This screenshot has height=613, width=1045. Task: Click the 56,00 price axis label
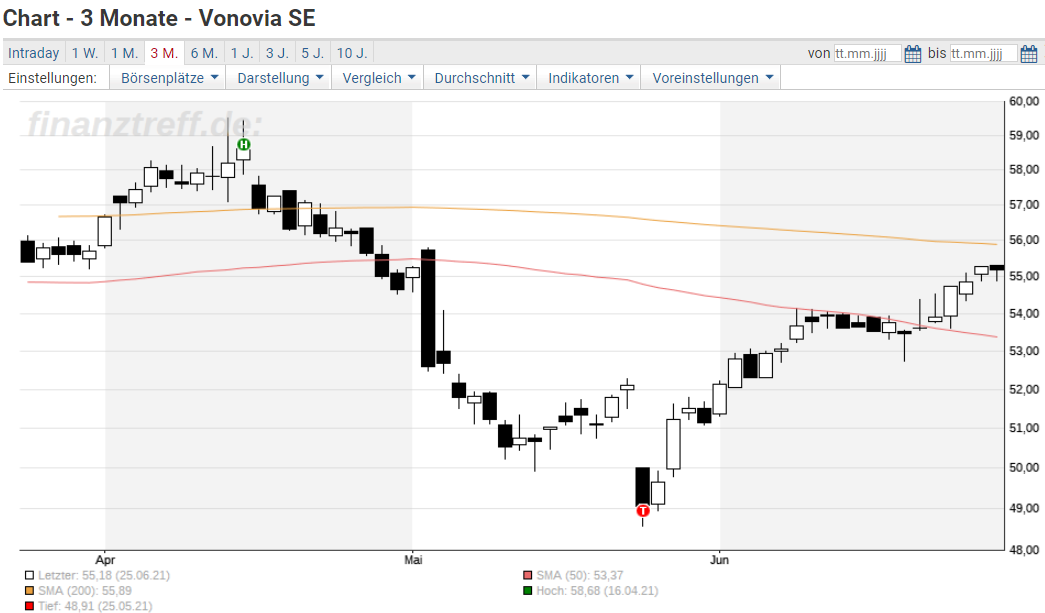1024,240
